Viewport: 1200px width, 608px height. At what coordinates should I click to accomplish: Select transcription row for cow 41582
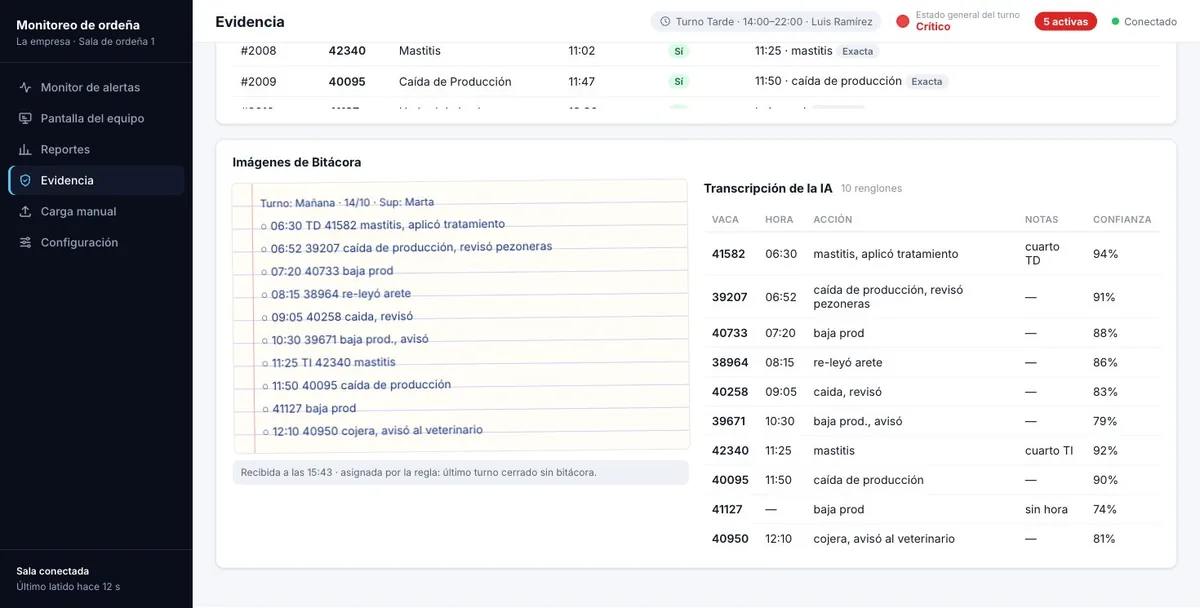tap(932, 254)
